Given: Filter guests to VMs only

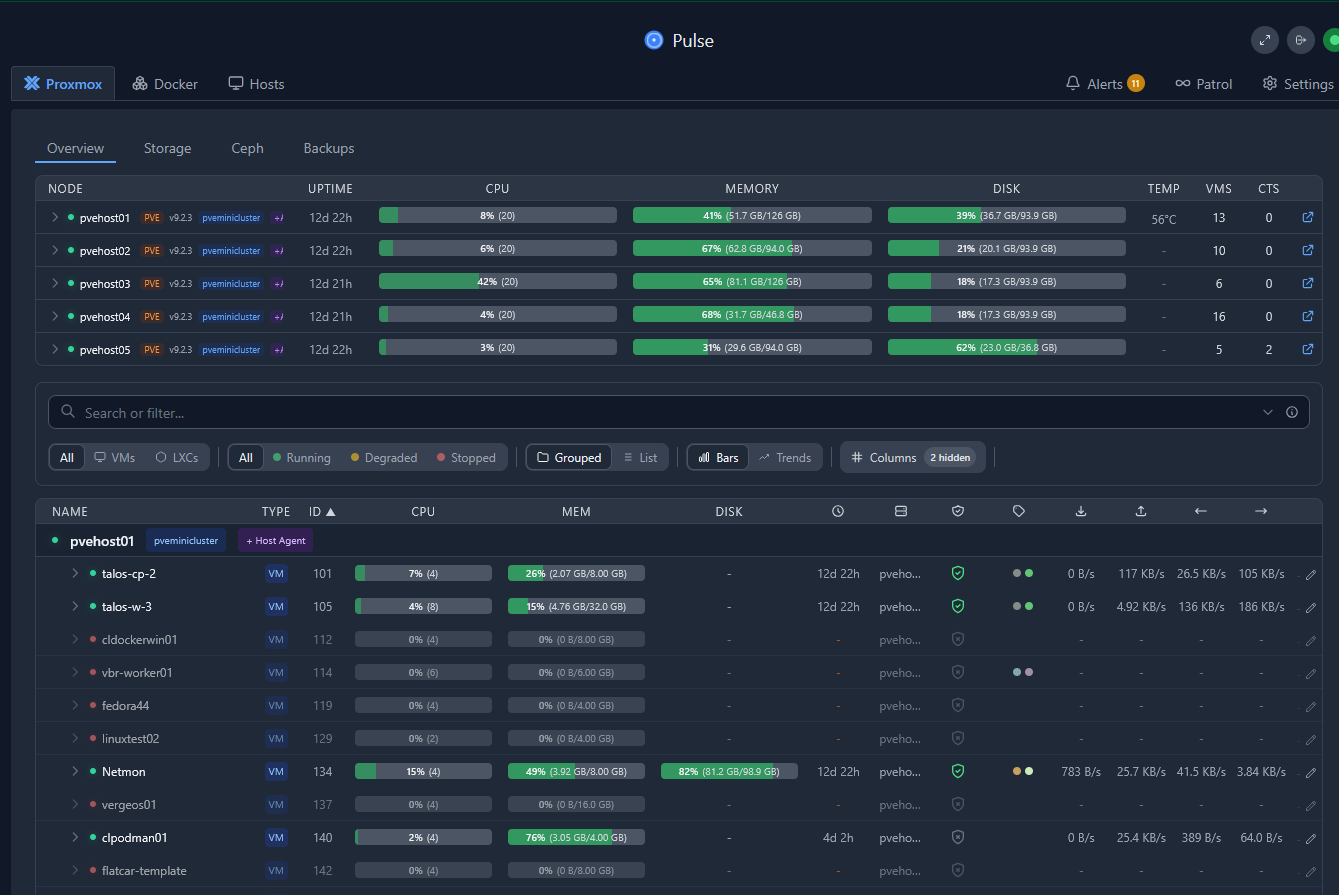Looking at the screenshot, I should (114, 457).
